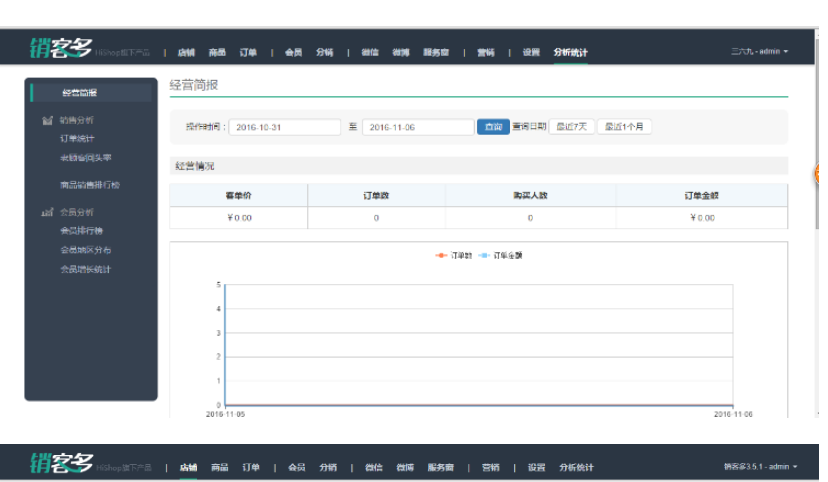828x482 pixels.
Task: Click the end date field 2016-11-06
Action: (418, 128)
